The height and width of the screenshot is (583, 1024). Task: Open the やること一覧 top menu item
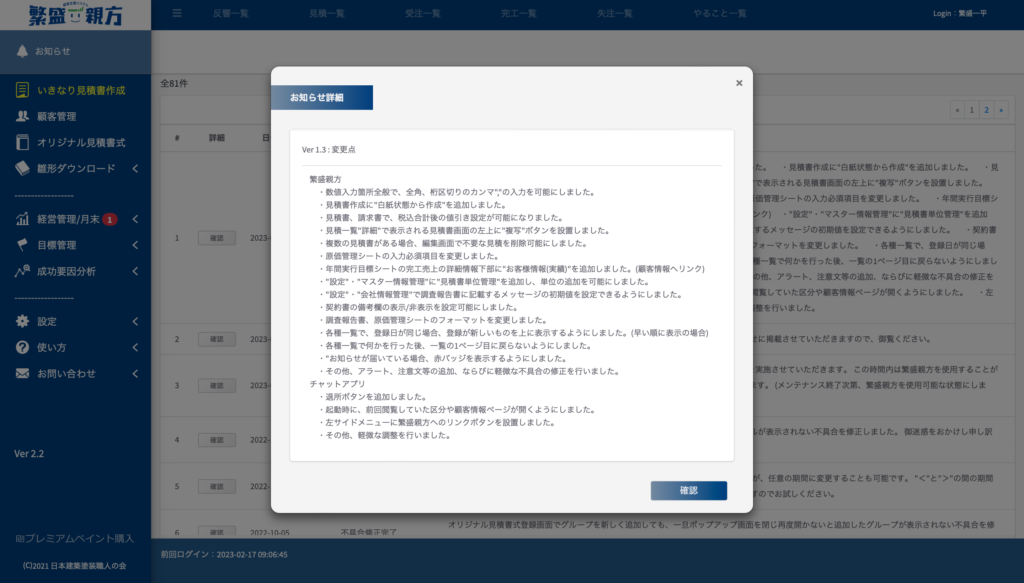point(720,13)
